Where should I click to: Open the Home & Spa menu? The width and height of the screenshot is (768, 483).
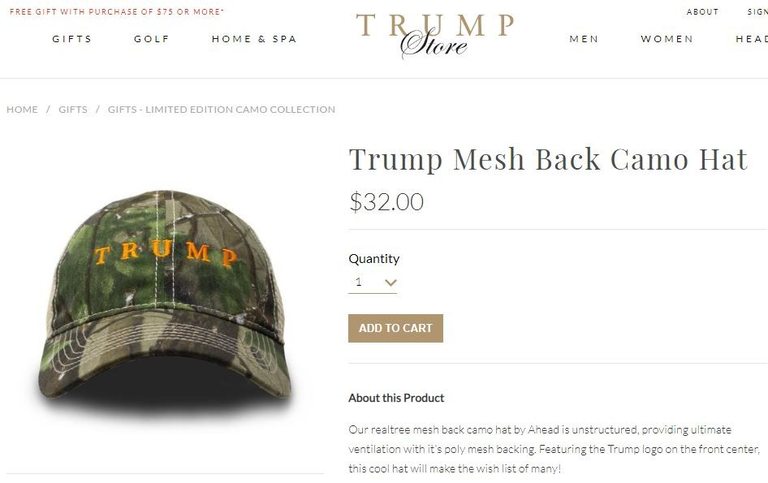(x=254, y=39)
